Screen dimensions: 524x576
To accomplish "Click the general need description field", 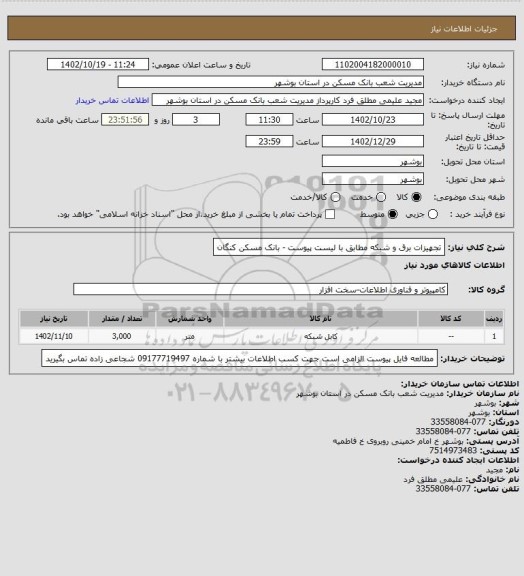I will (329, 247).
